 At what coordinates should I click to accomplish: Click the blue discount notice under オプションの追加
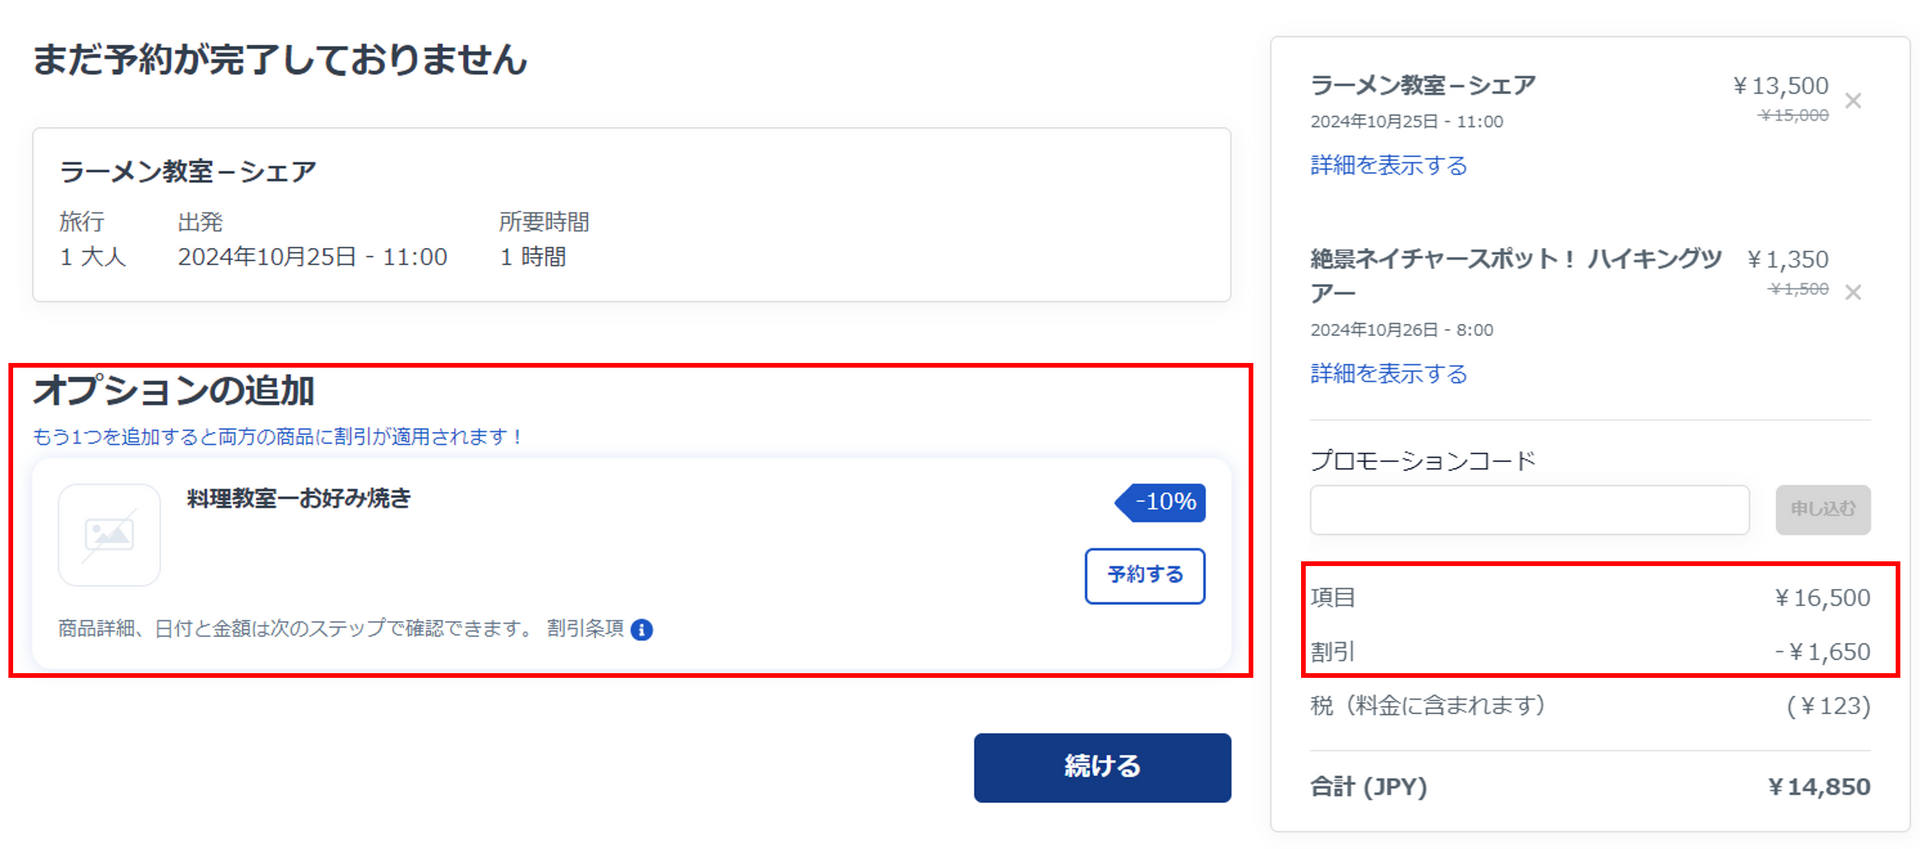[277, 437]
